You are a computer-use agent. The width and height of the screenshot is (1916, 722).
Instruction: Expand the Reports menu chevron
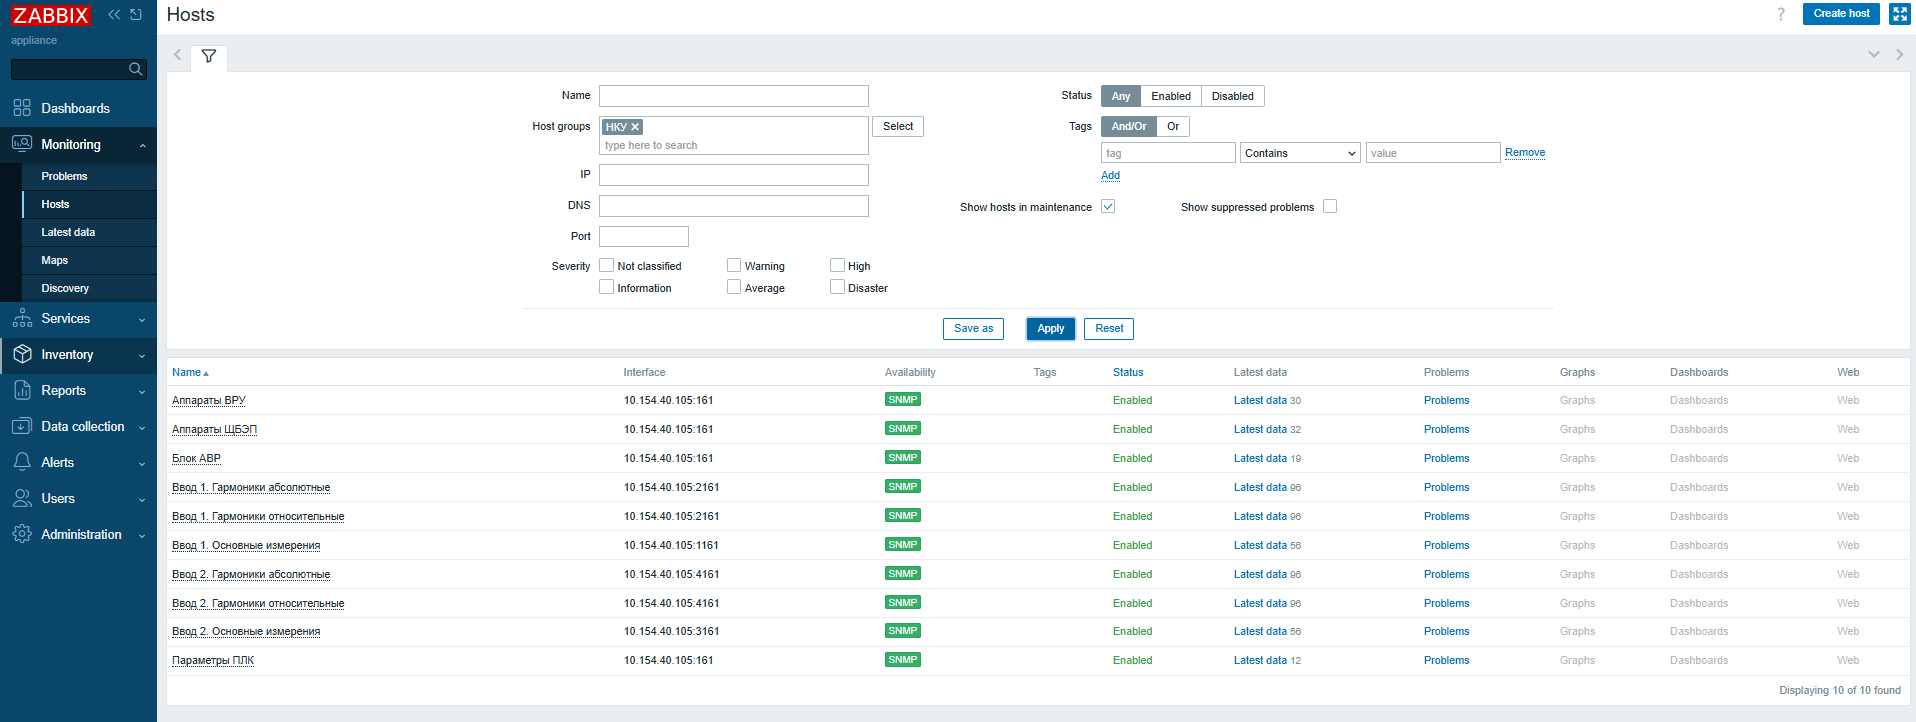[142, 392]
